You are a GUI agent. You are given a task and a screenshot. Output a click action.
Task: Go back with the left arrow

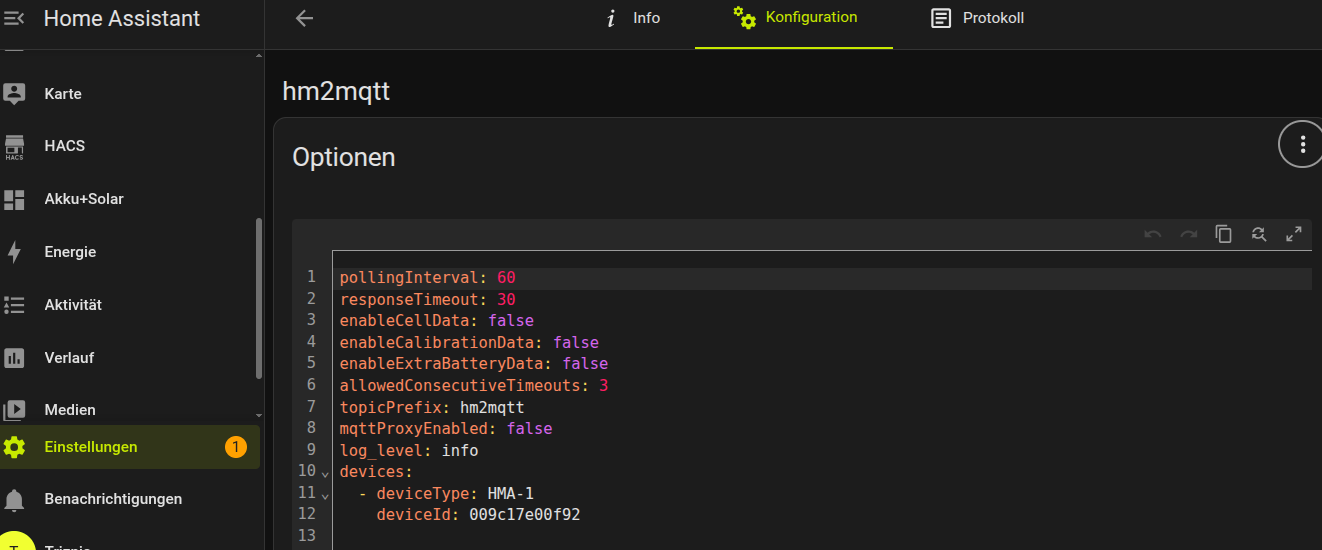tap(305, 18)
